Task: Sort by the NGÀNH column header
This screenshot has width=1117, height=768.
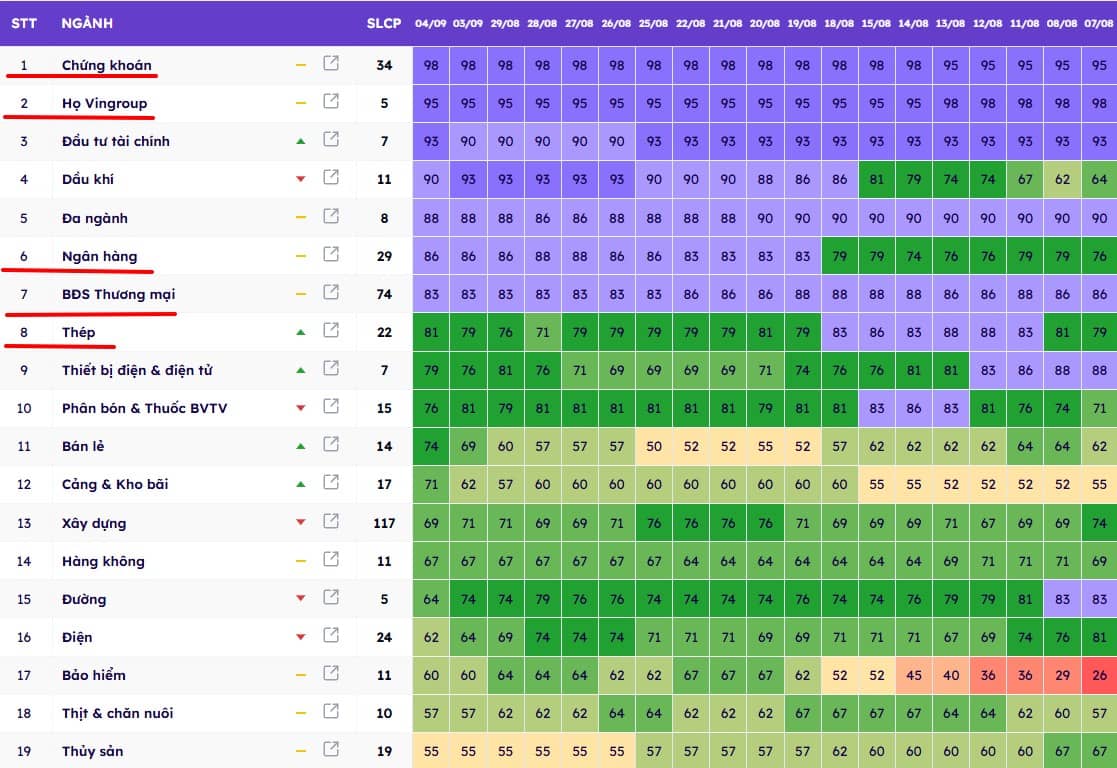Action: pyautogui.click(x=87, y=23)
